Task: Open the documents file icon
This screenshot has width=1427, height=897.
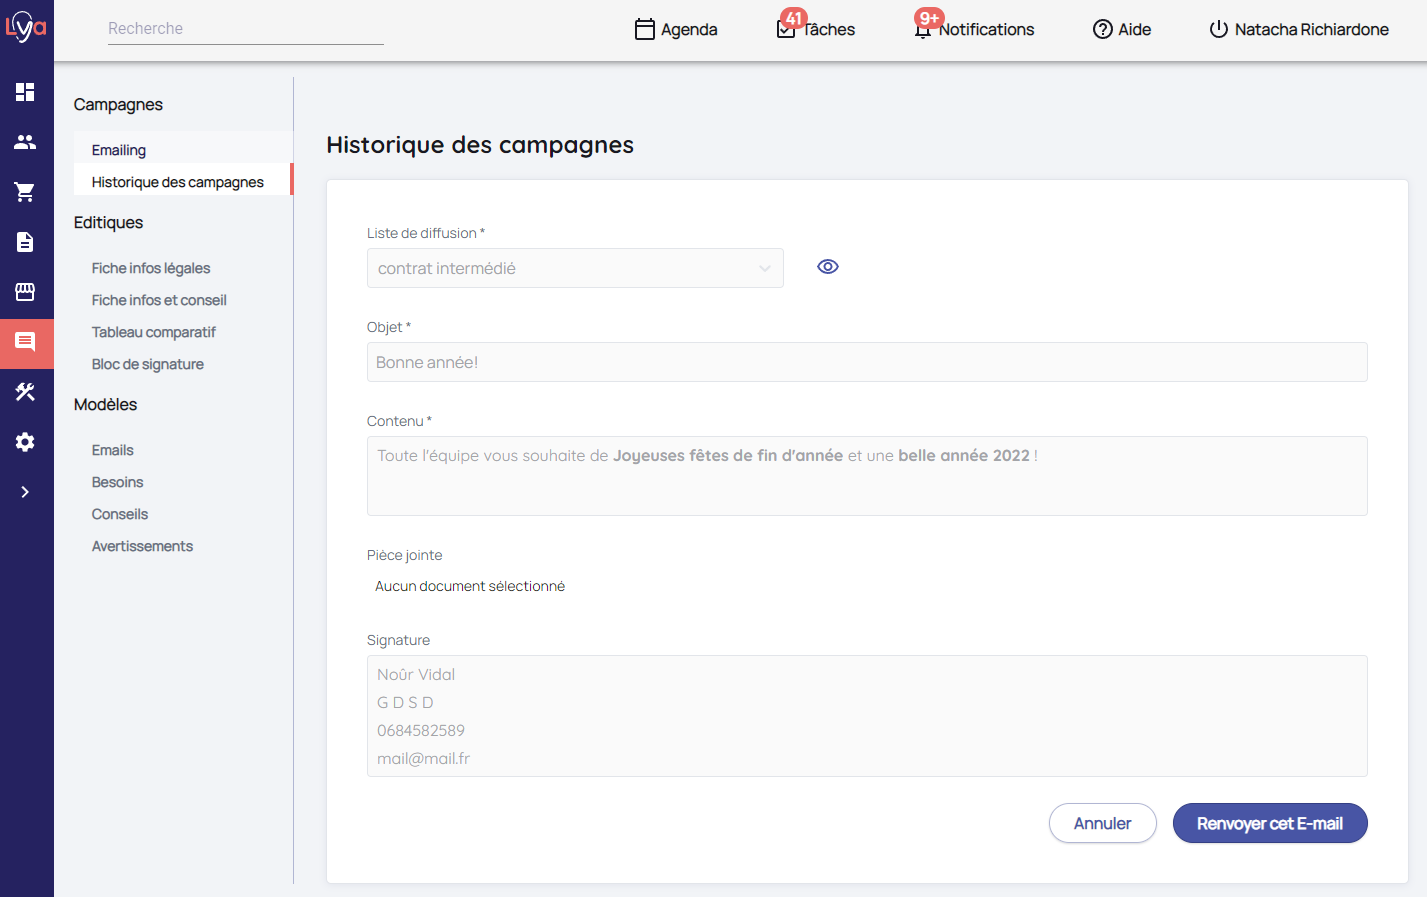Action: click(x=25, y=242)
